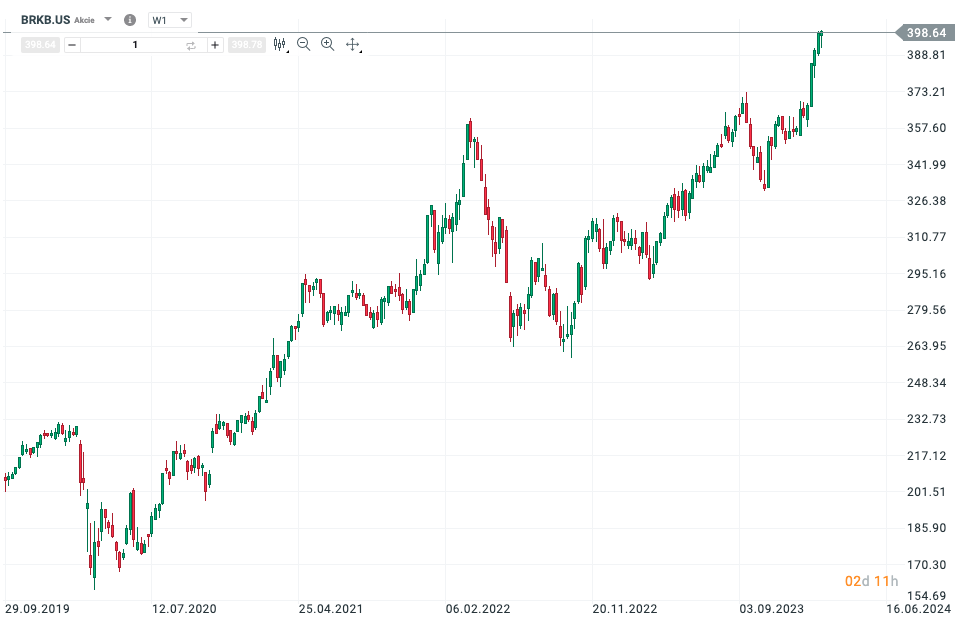Open the W1 timeframe dropdown
This screenshot has height=624, width=964.
tap(170, 20)
